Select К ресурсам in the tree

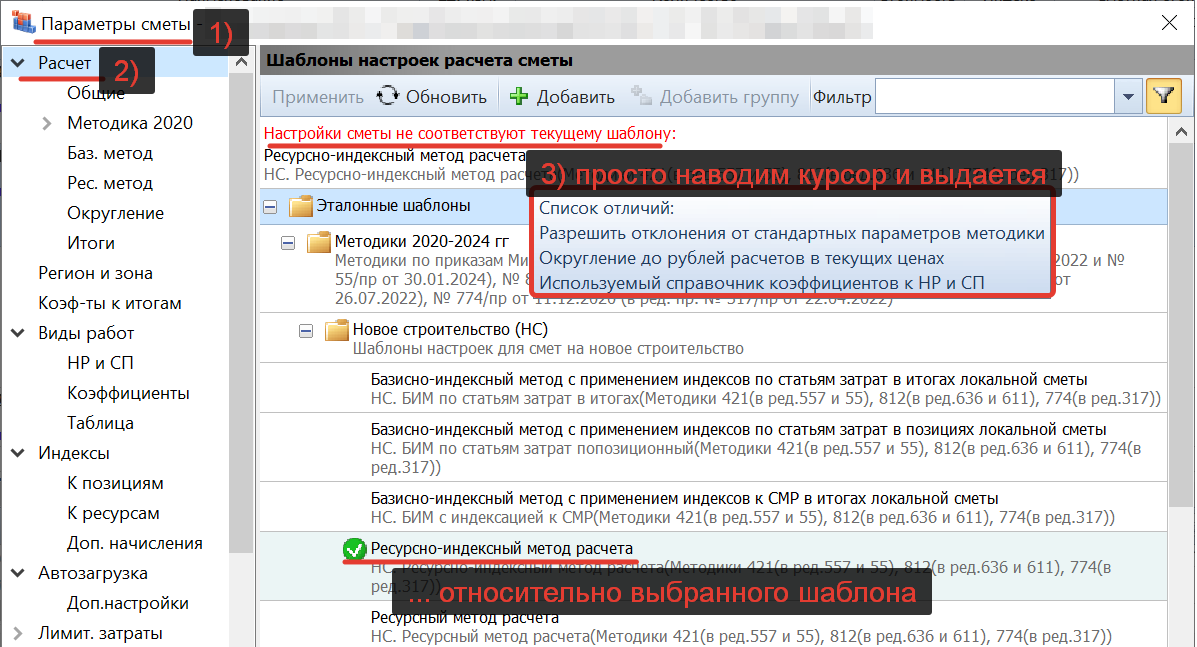click(113, 513)
